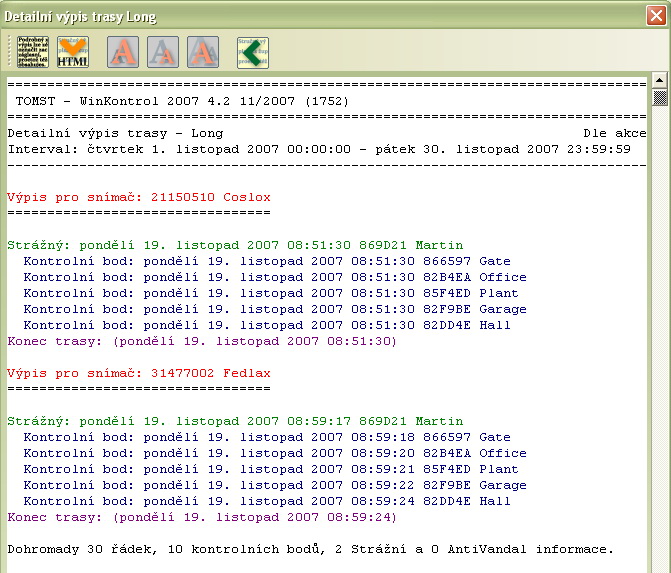Click the Strážný line at 08:59:17

pyautogui.click(x=235, y=421)
